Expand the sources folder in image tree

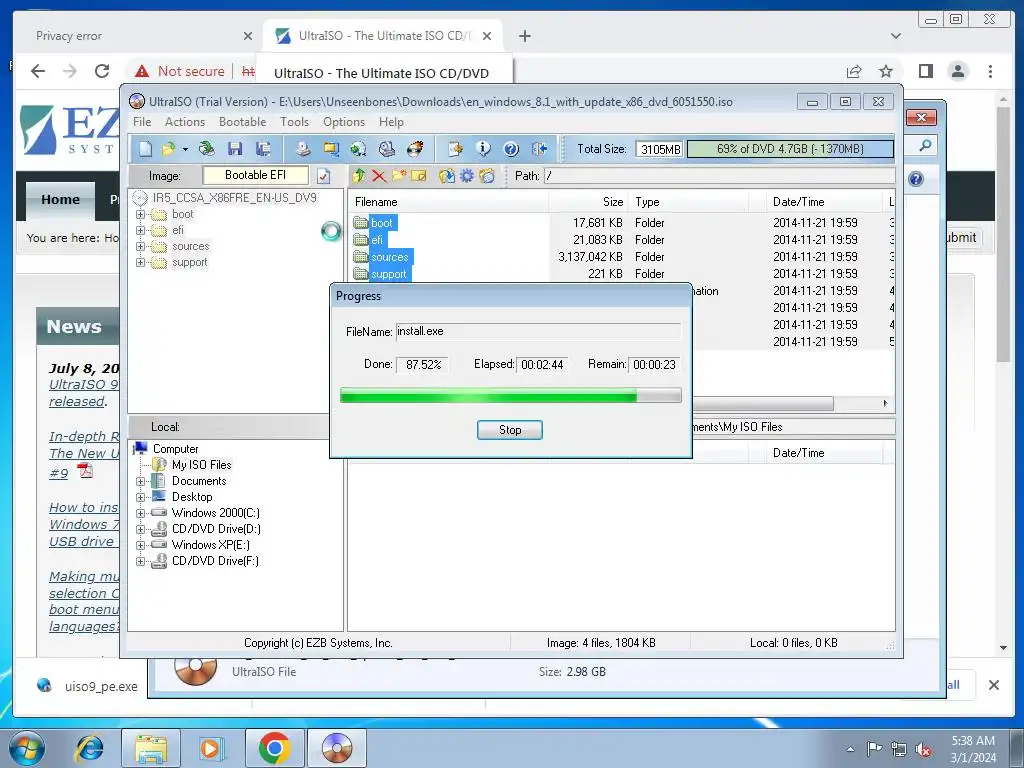[140, 246]
